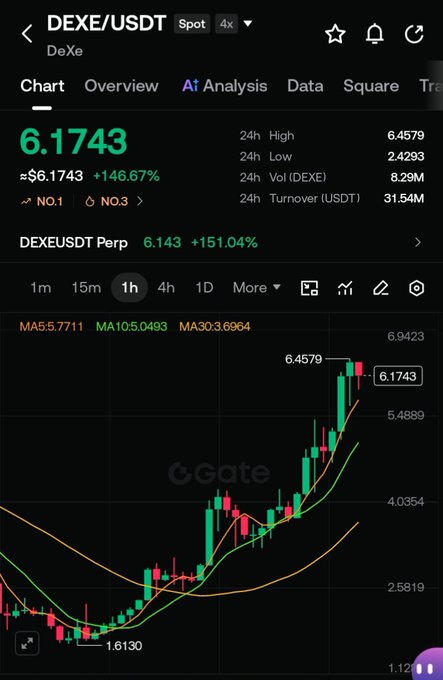Tap the current price tag on axis
The width and height of the screenshot is (443, 680).
click(x=397, y=376)
